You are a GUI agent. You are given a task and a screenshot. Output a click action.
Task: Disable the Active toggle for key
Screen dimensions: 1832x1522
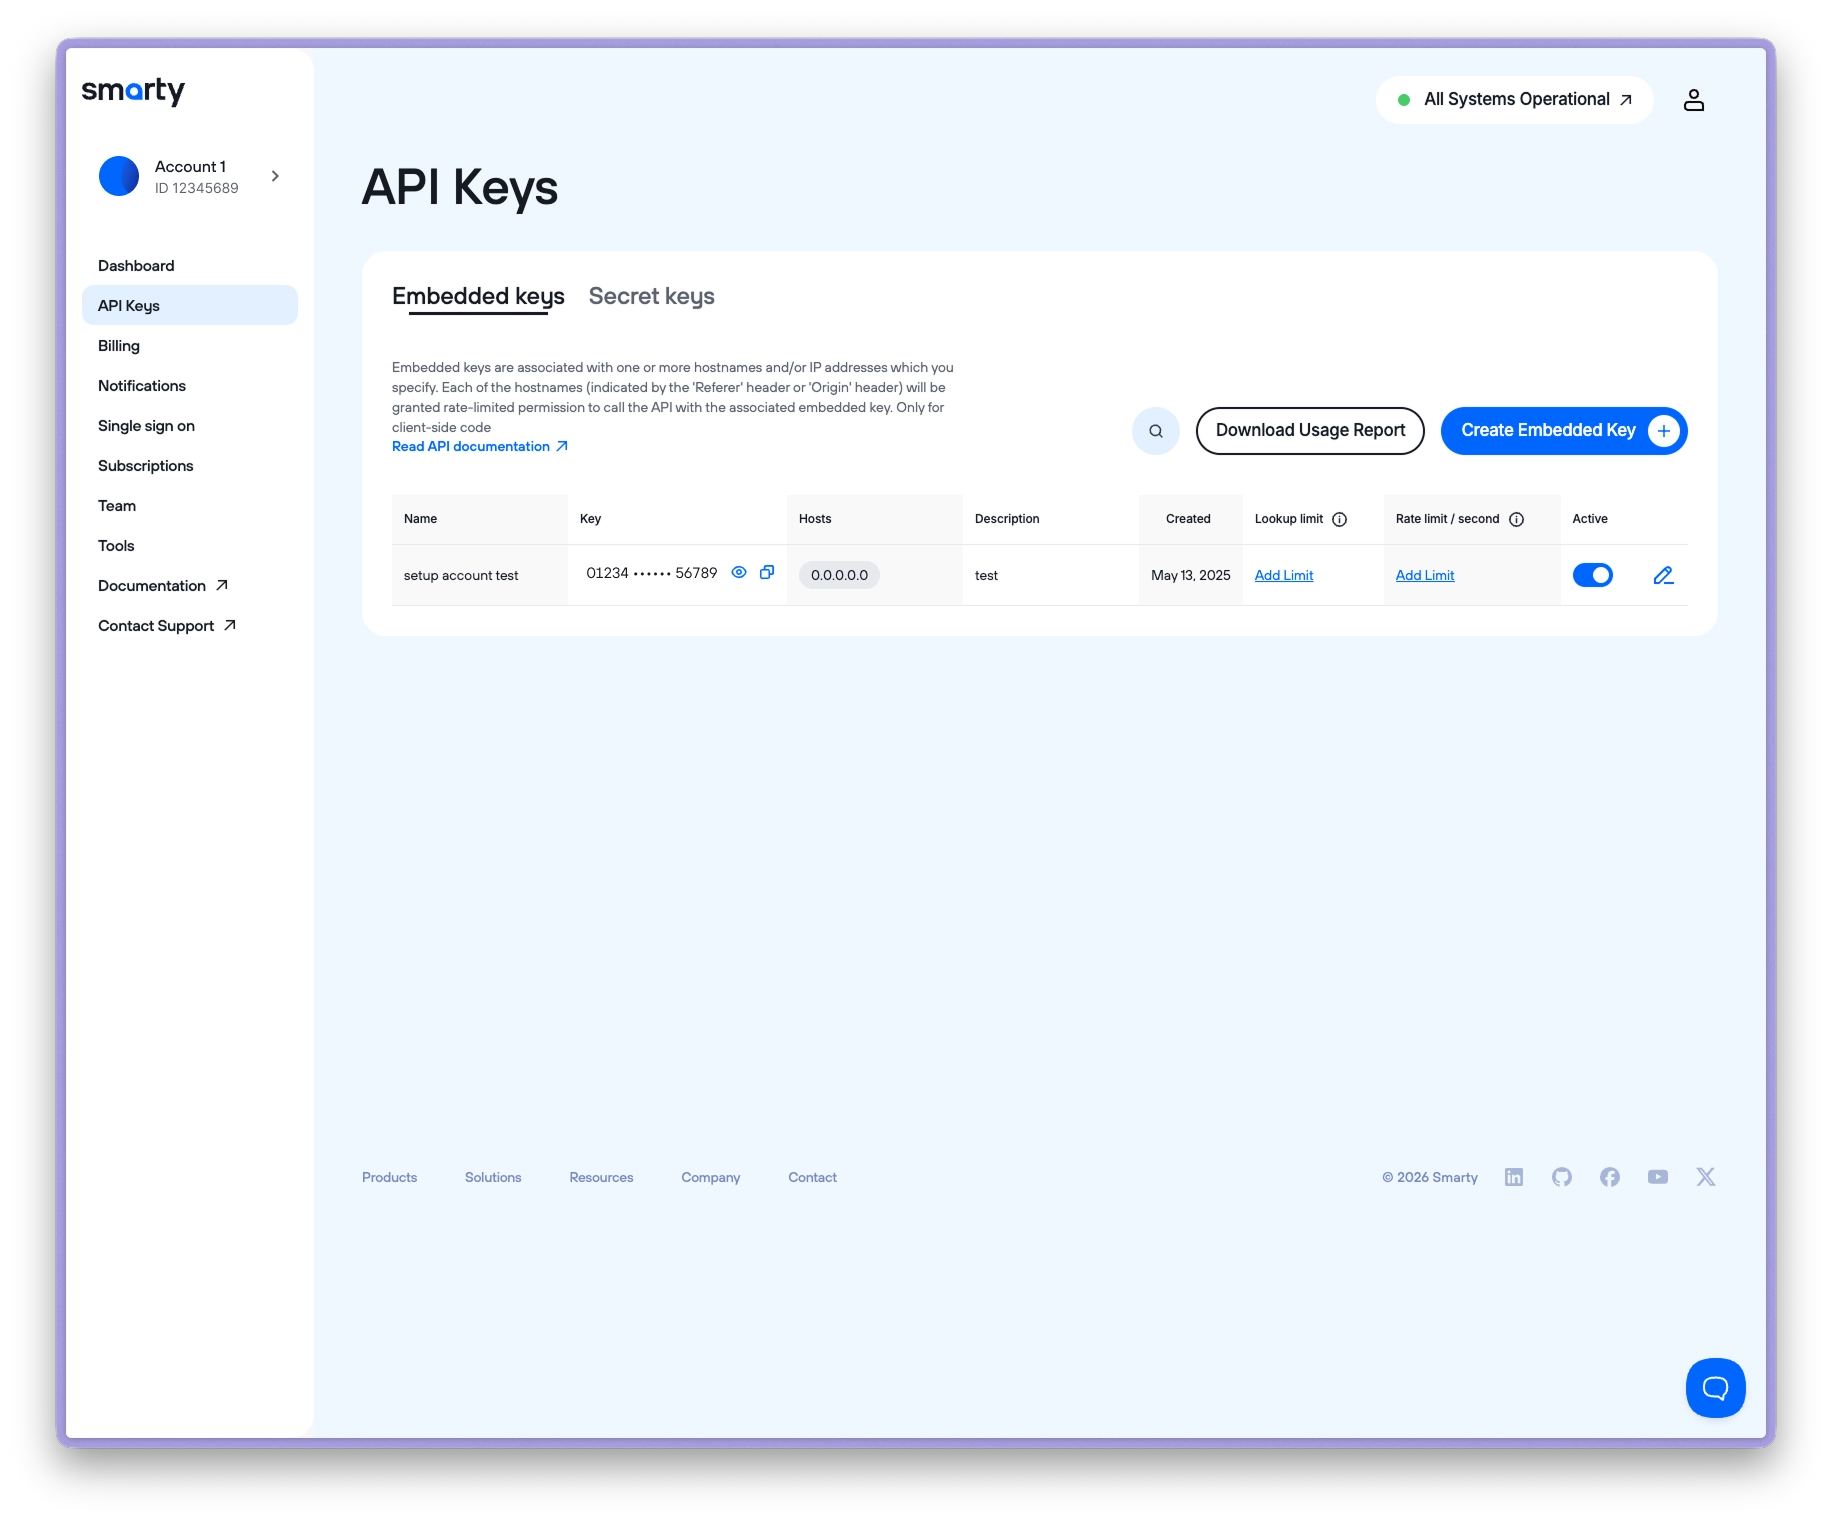coord(1592,575)
